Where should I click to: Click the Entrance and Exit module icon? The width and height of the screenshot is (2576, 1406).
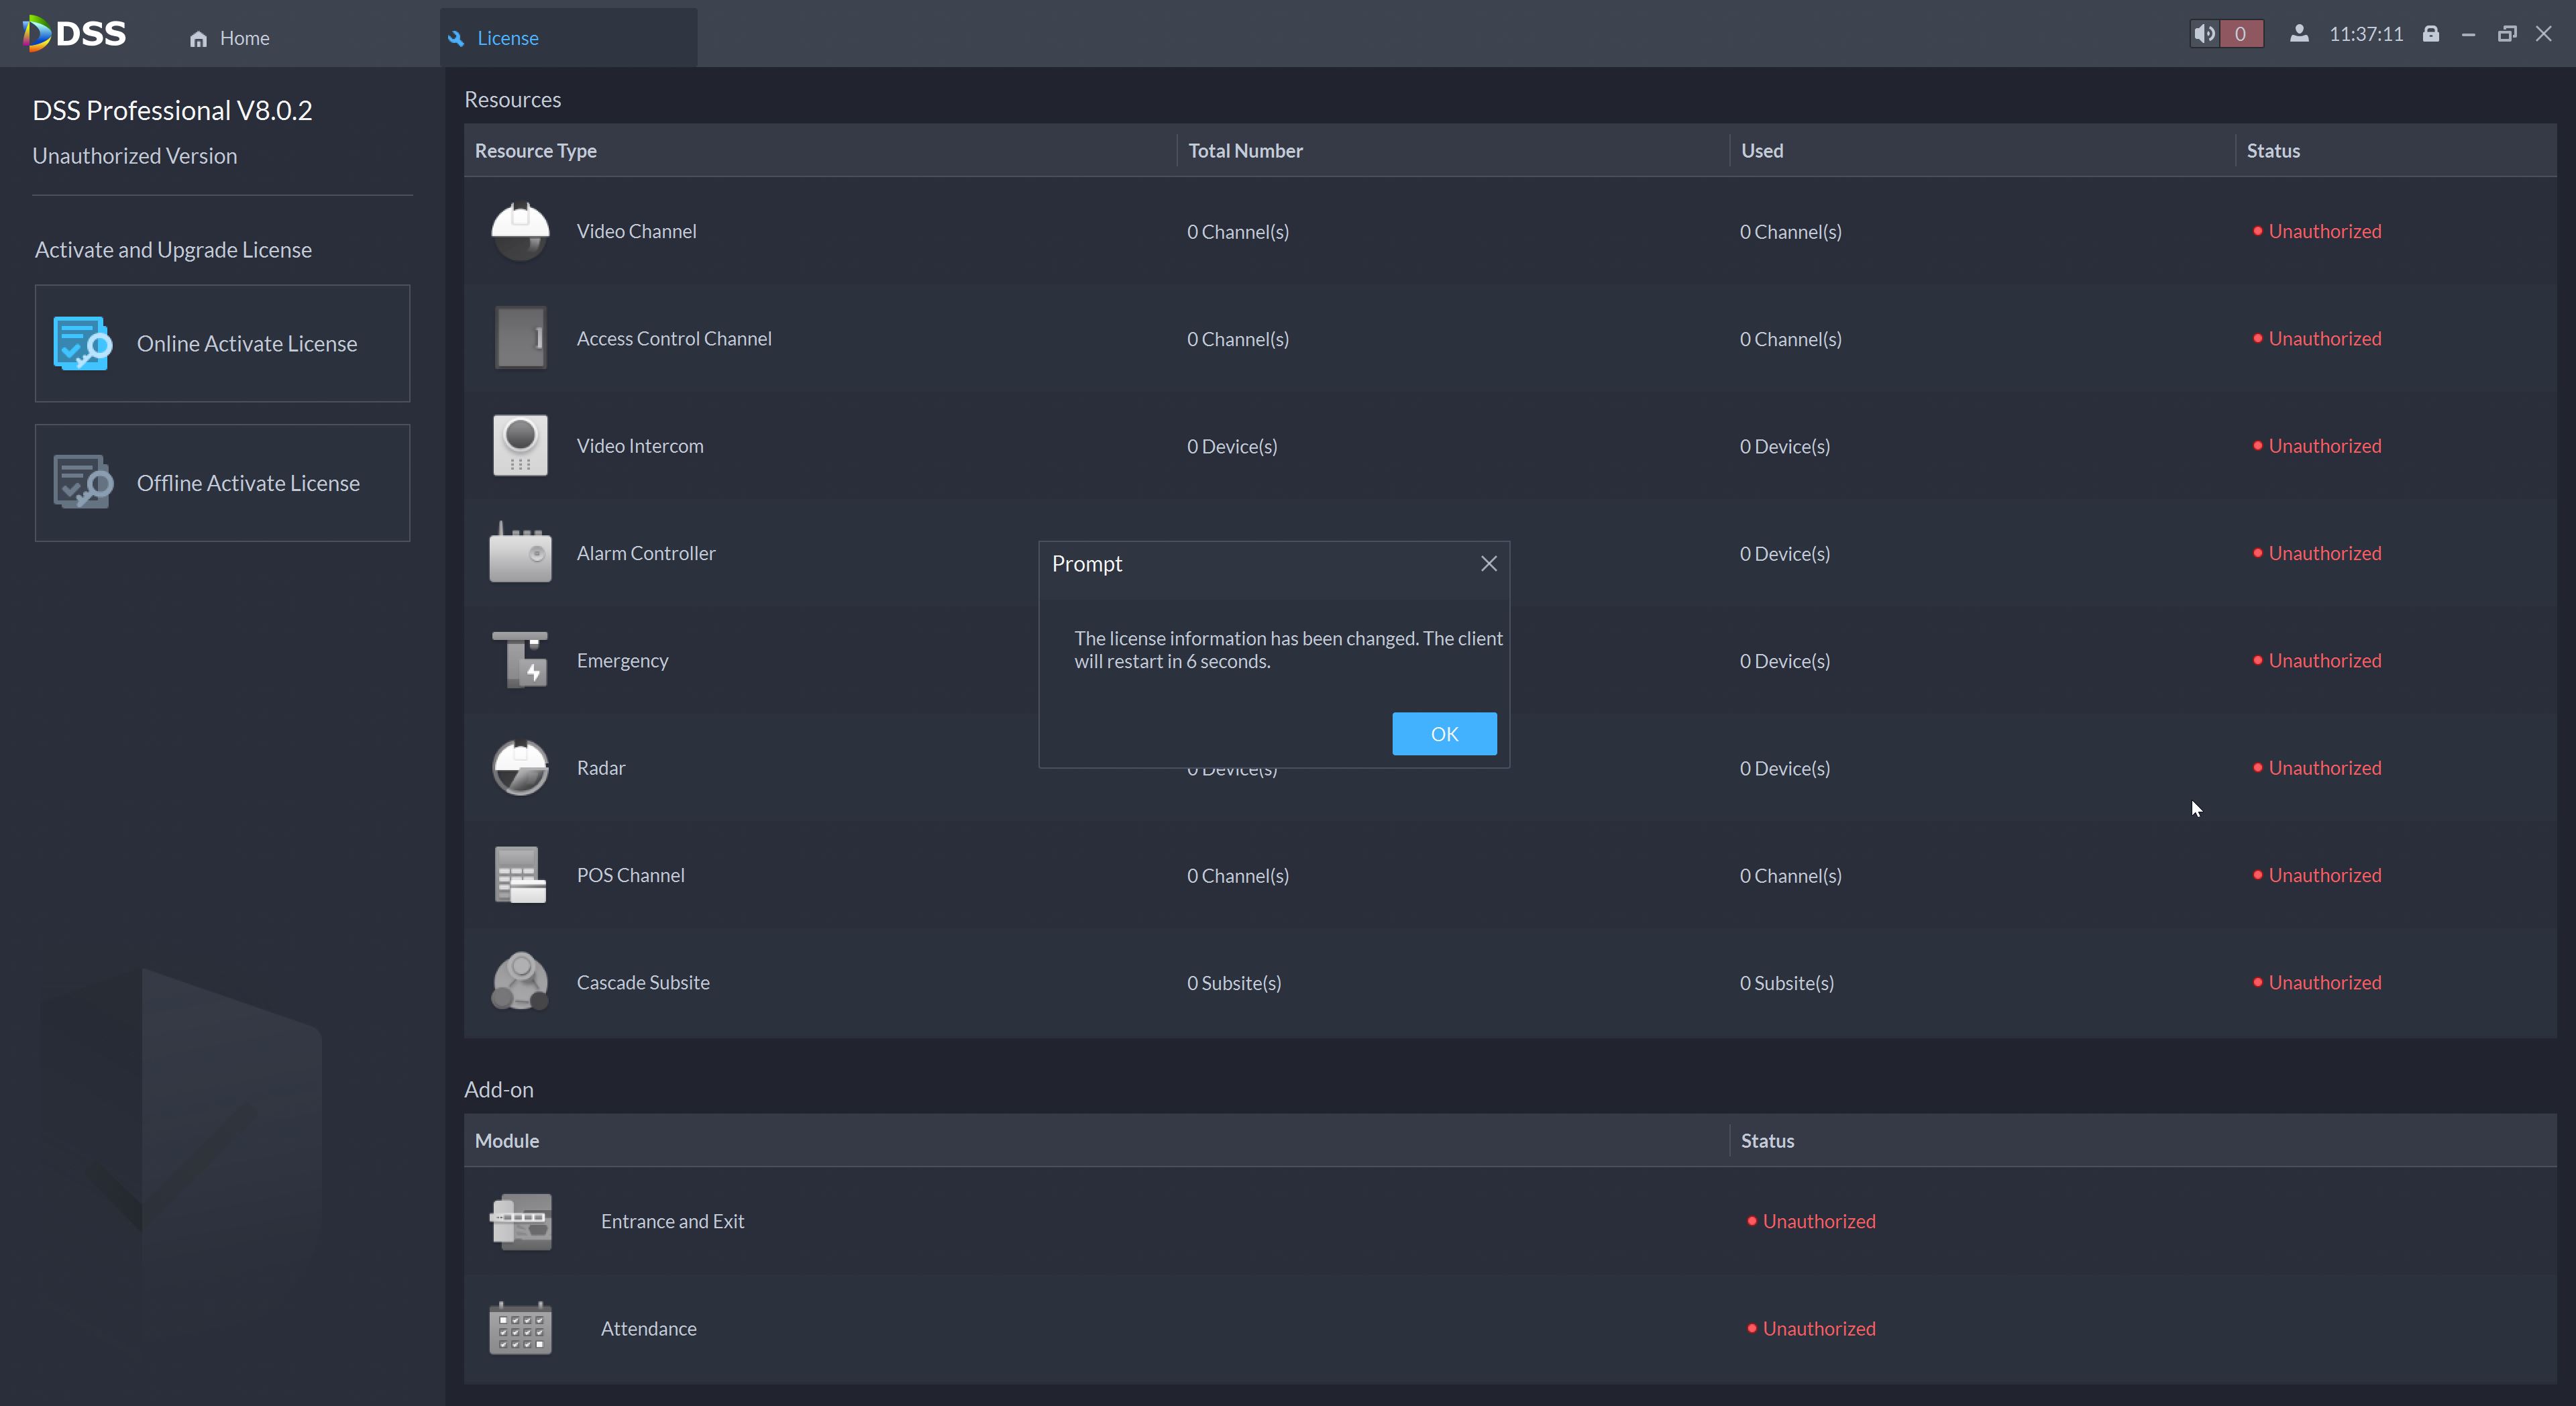click(x=520, y=1221)
